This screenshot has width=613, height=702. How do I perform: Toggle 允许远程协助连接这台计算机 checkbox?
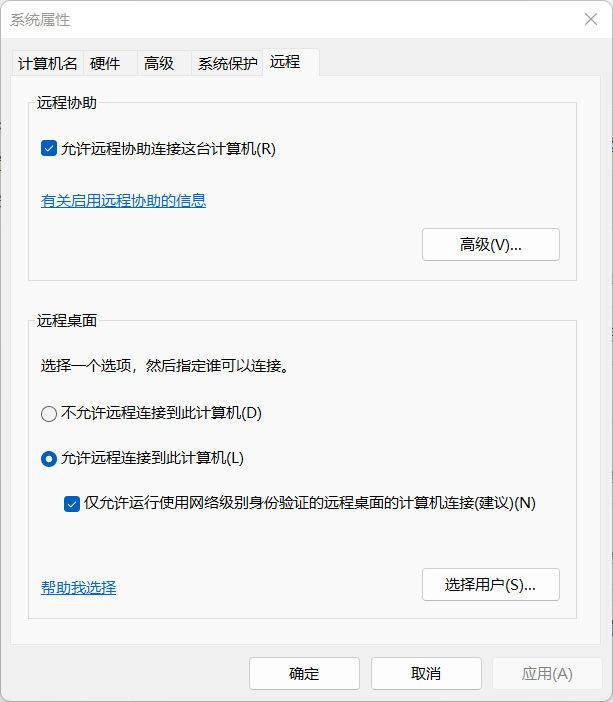pos(48,149)
